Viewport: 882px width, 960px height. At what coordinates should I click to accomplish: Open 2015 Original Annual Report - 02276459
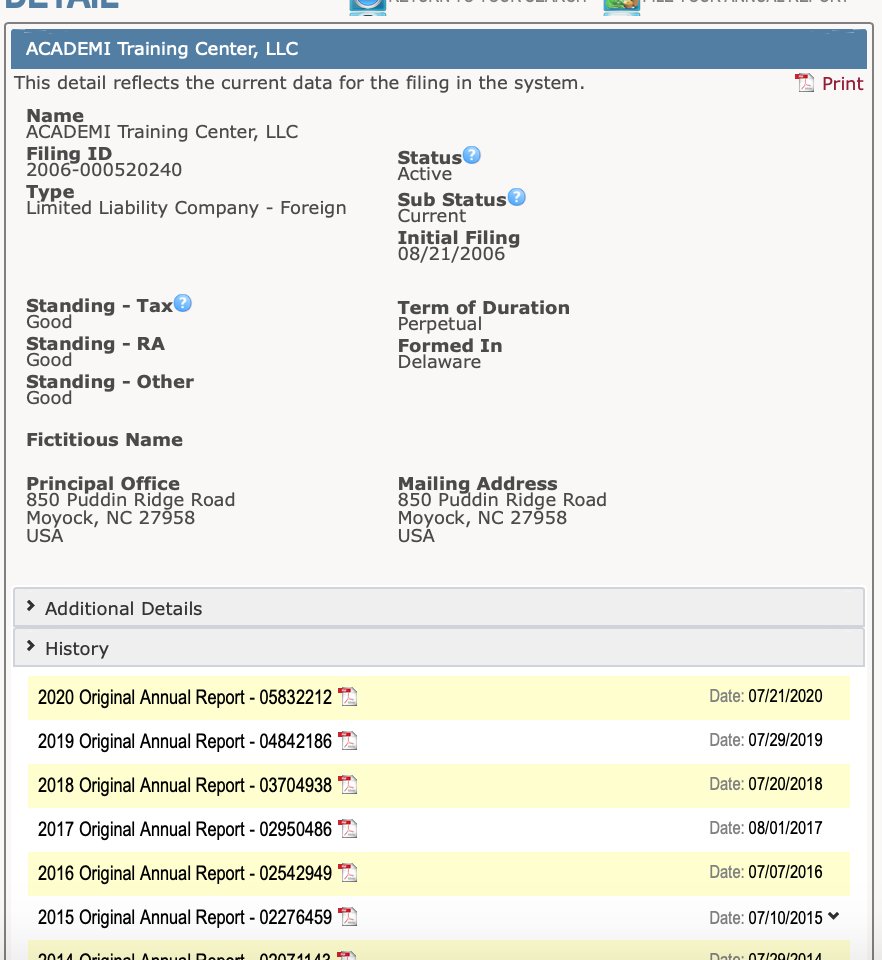[x=184, y=918]
